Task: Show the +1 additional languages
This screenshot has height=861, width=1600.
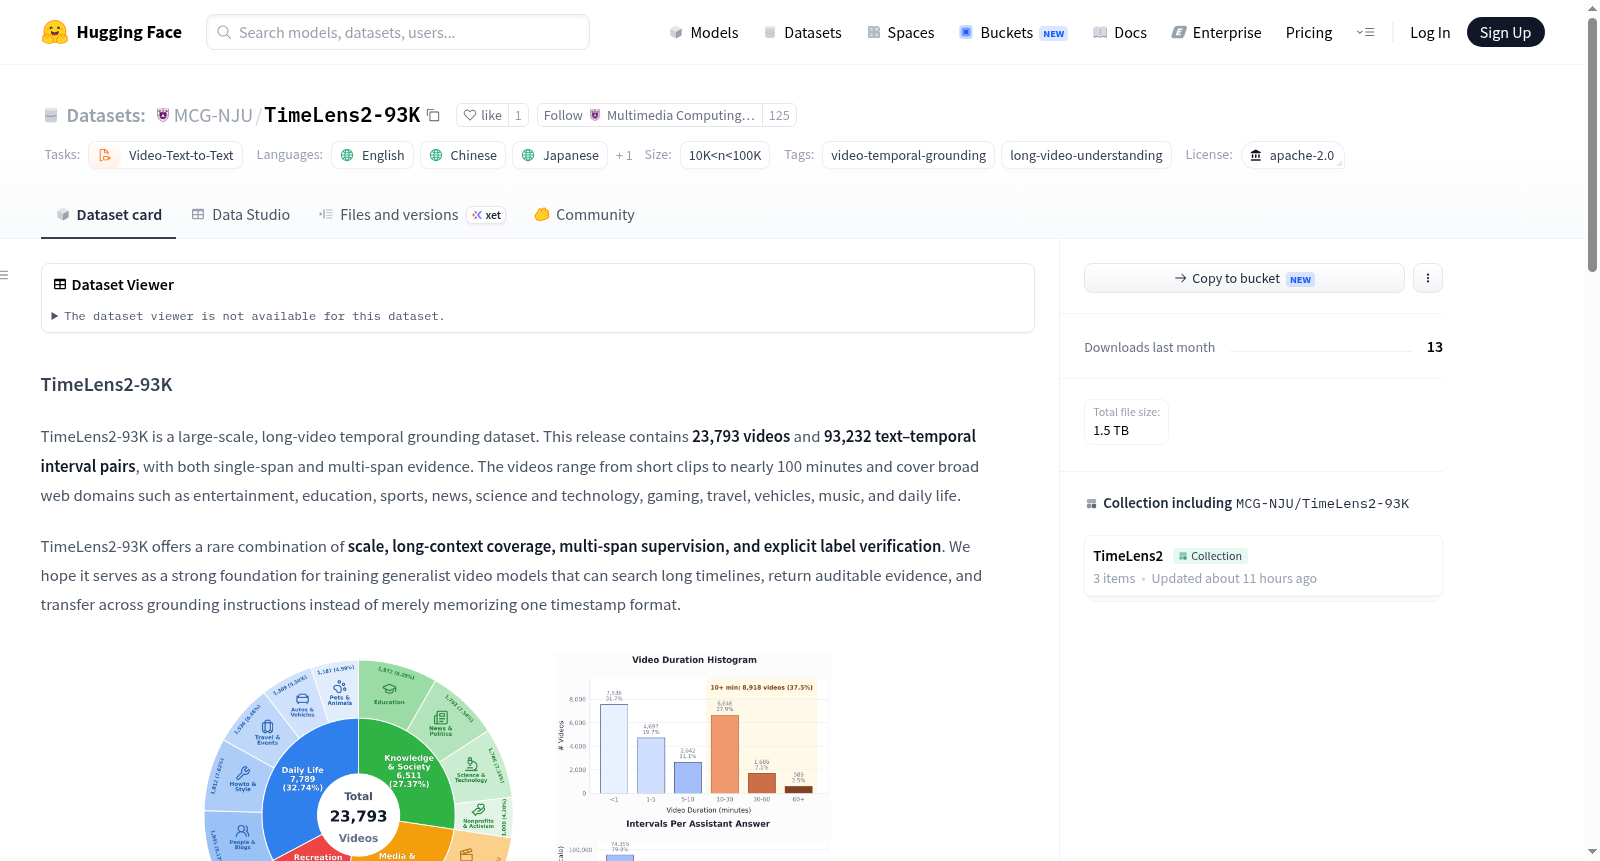Action: (x=624, y=155)
